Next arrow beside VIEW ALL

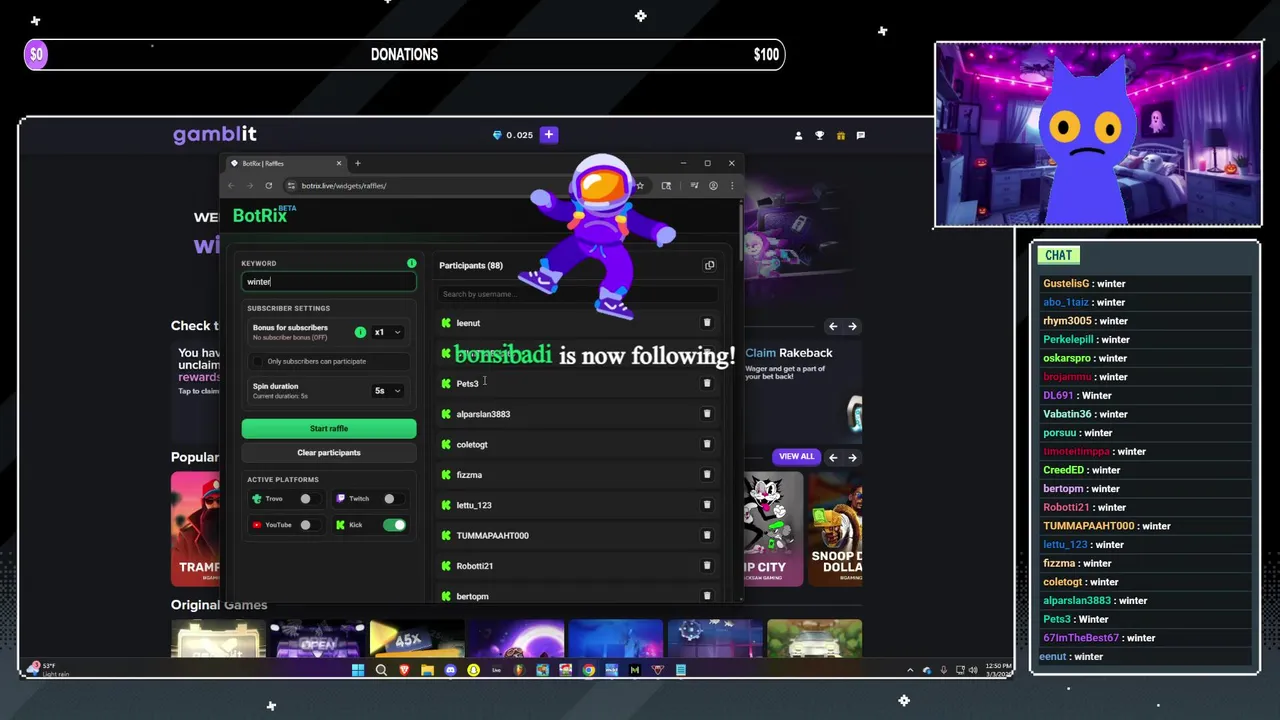[852, 457]
